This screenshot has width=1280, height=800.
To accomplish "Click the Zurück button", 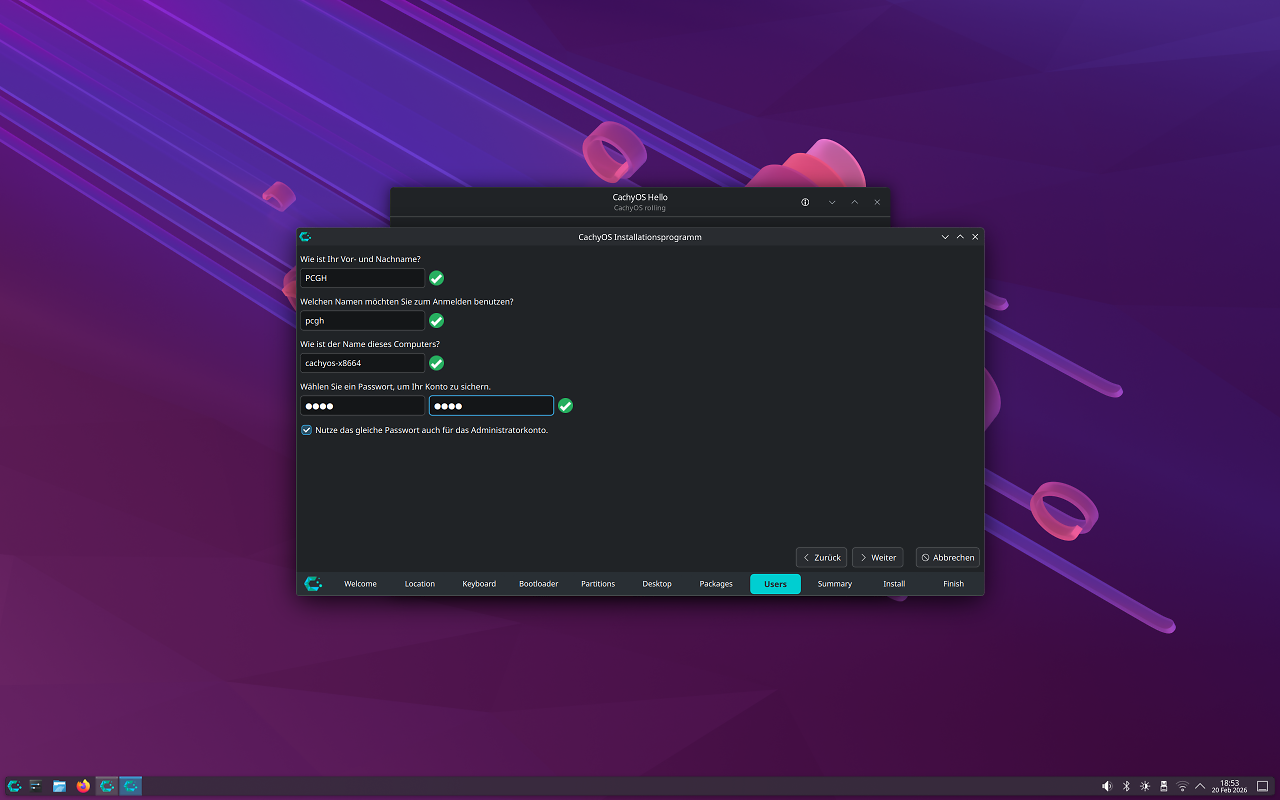I will [821, 557].
